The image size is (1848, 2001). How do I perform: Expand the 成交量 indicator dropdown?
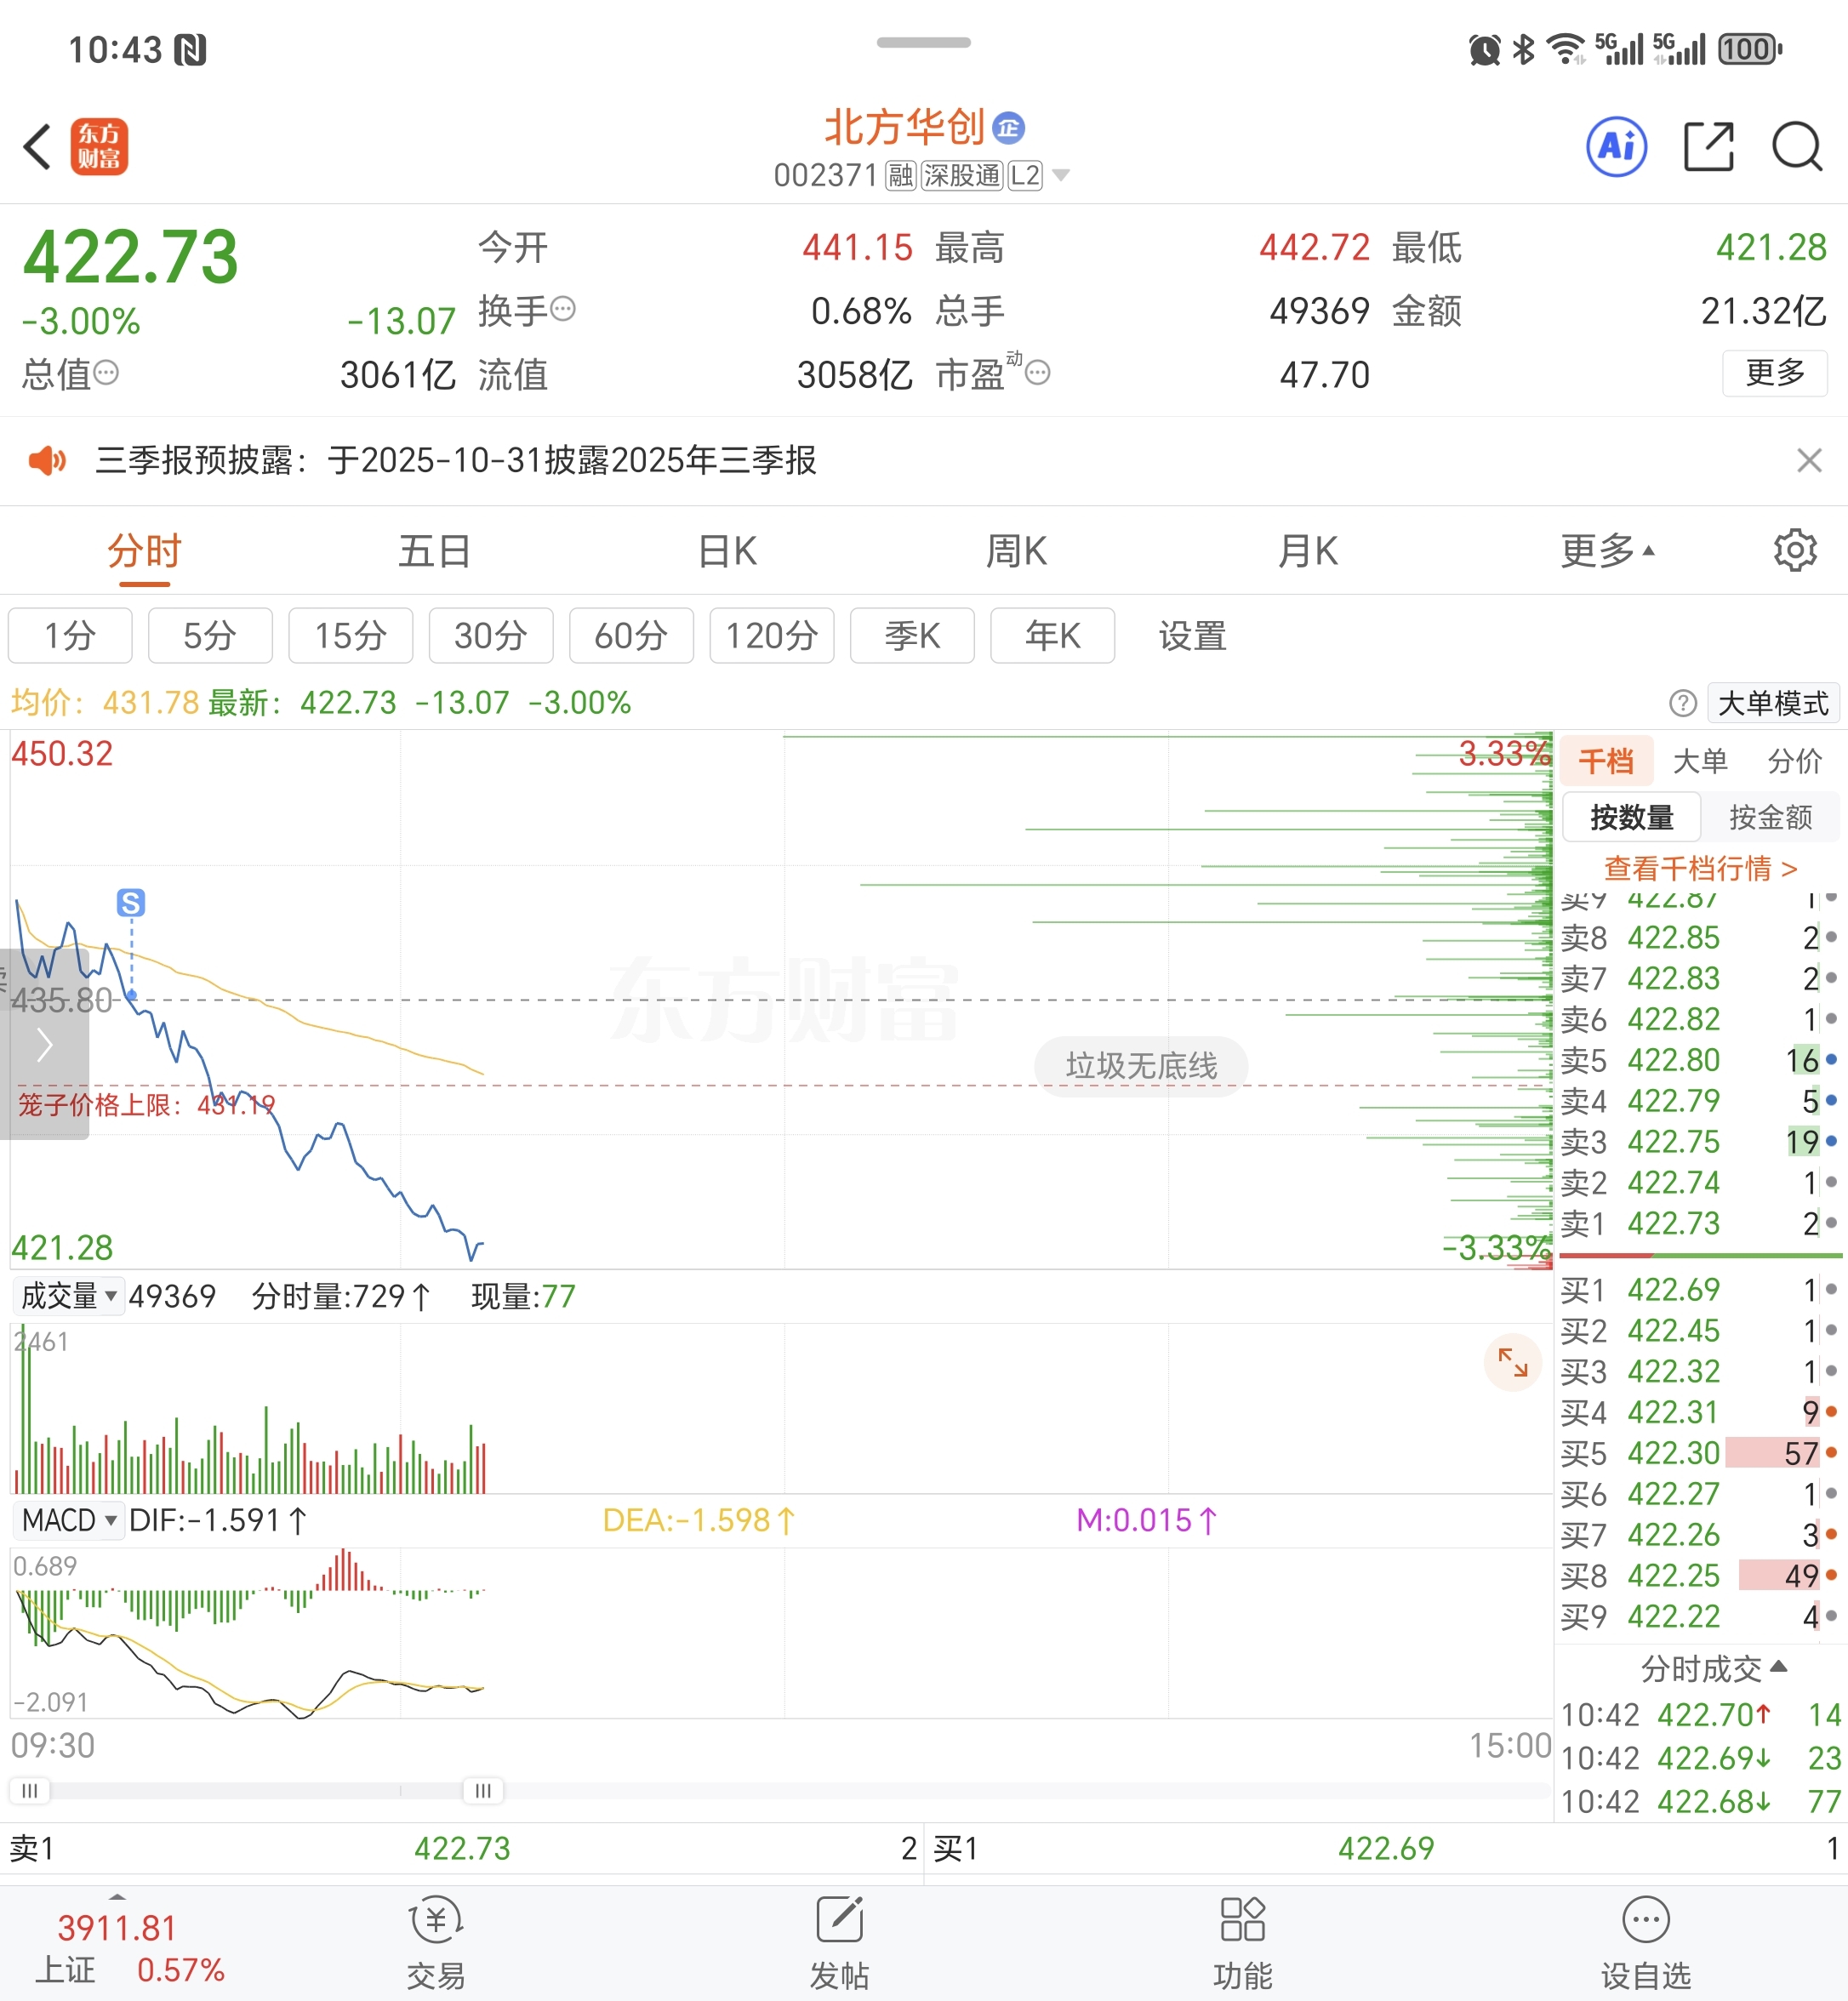(69, 1296)
